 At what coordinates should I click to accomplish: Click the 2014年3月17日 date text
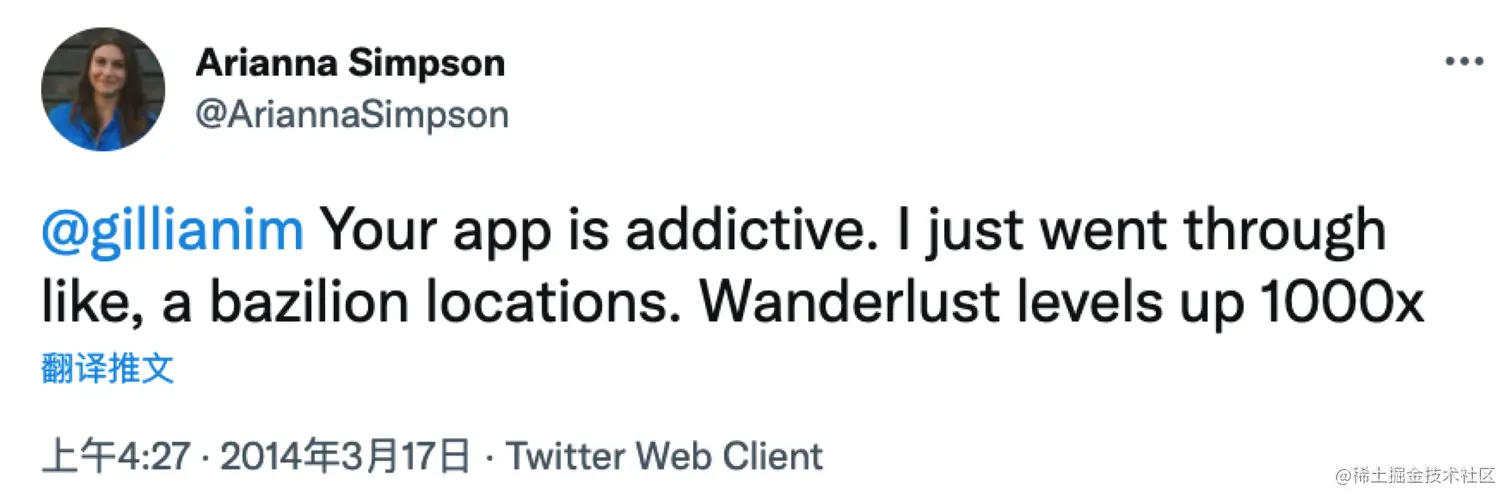click(346, 457)
